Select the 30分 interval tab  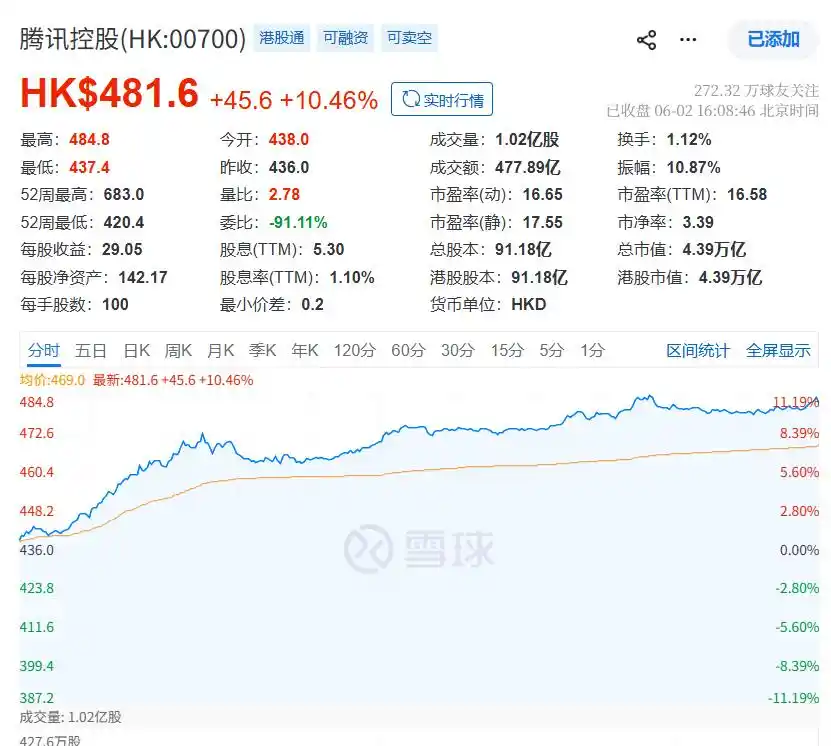tap(458, 350)
